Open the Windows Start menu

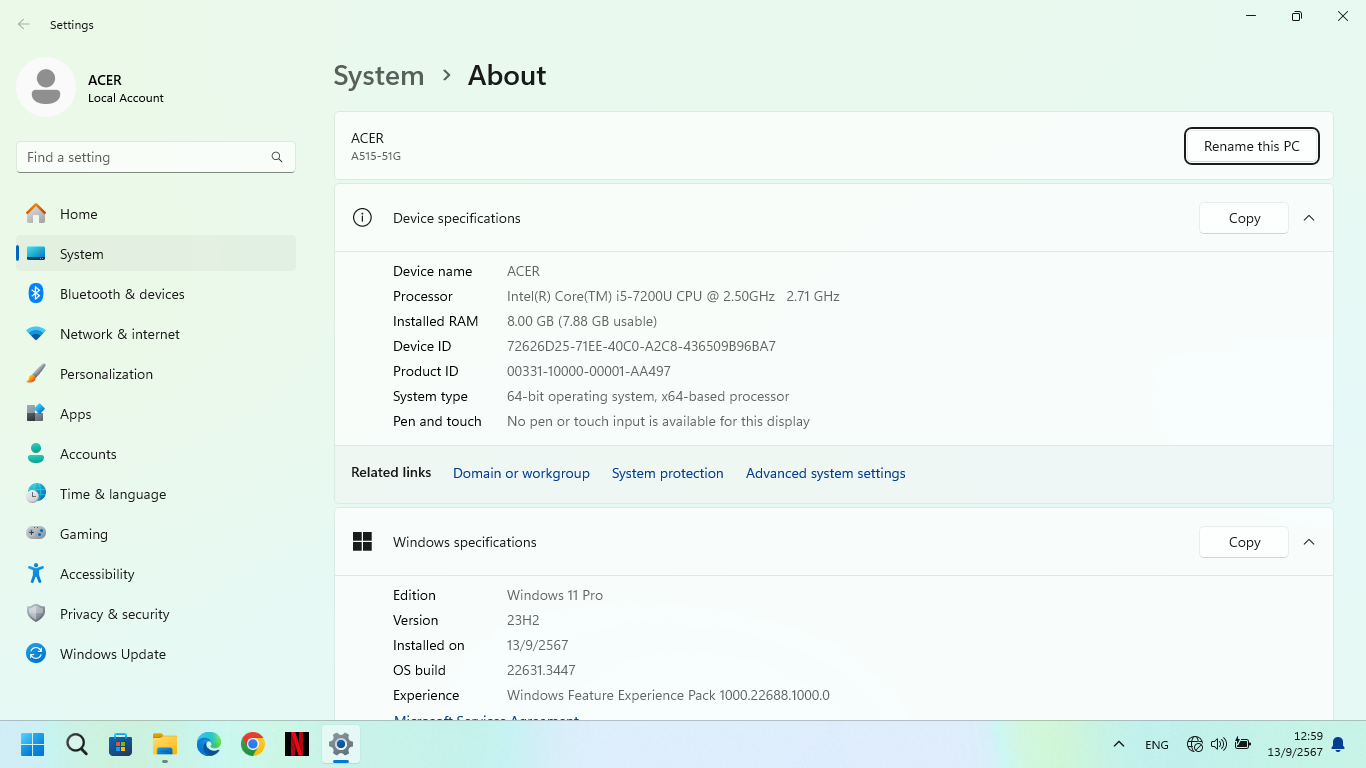(33, 744)
